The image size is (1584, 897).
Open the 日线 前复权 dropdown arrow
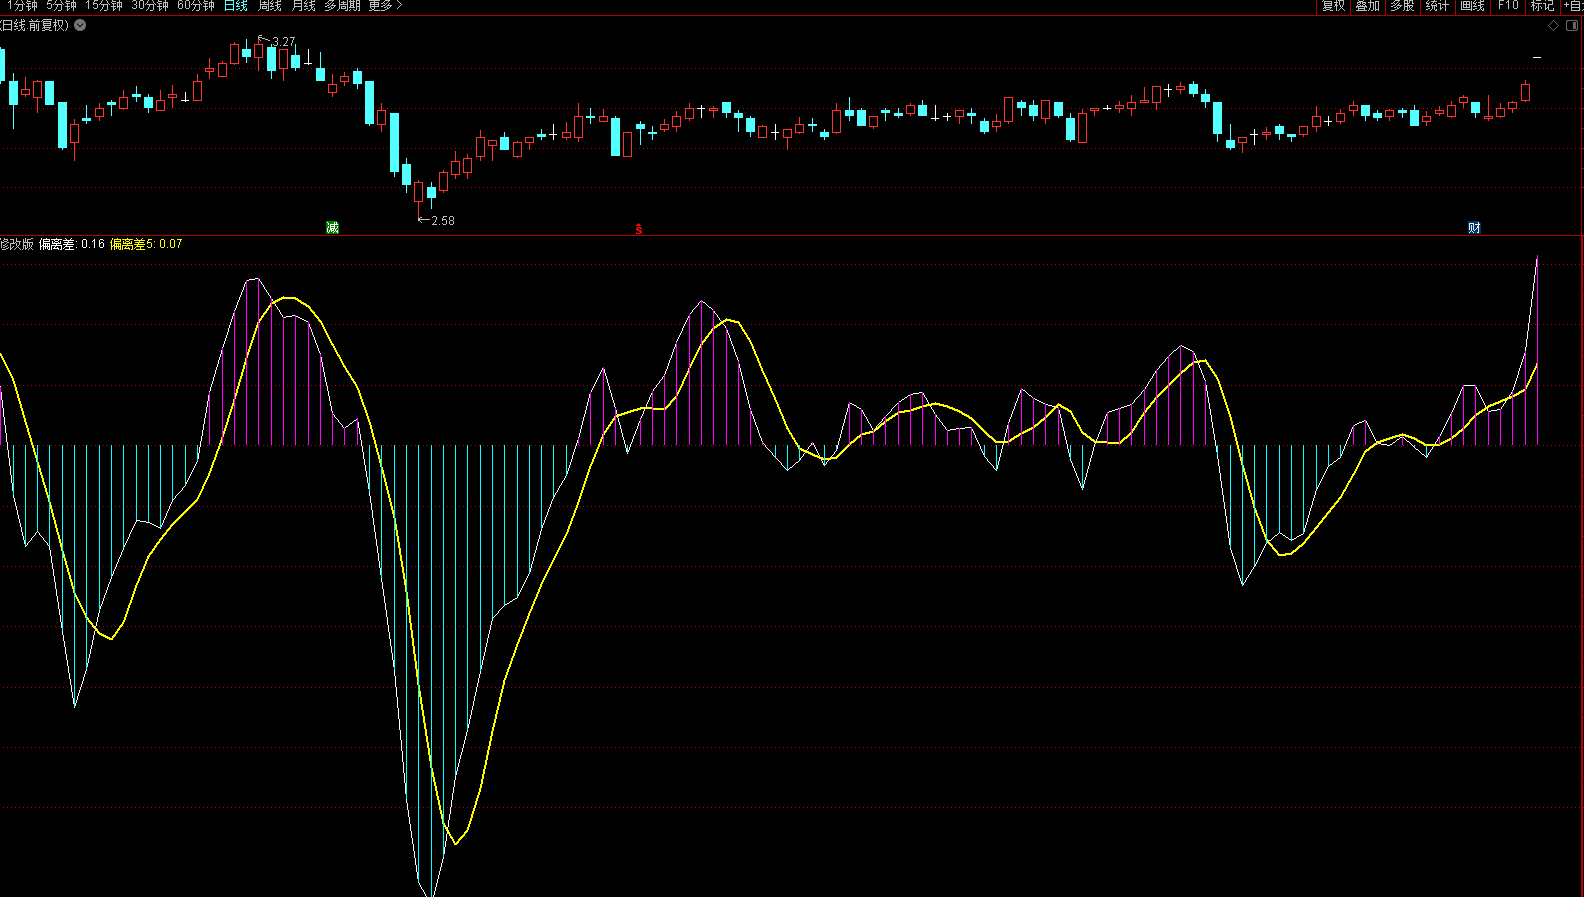(80, 26)
